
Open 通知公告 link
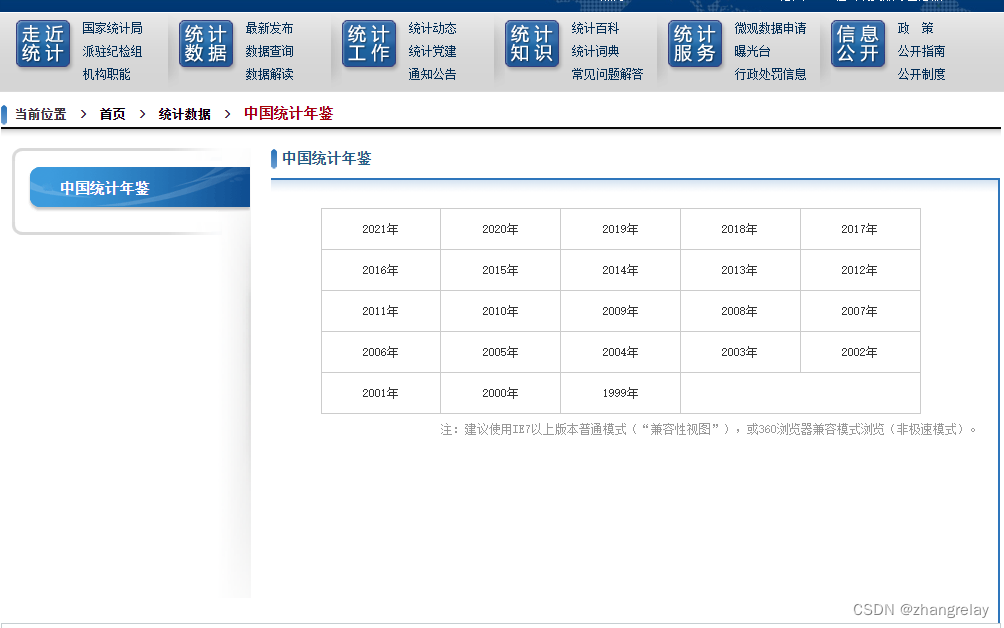click(432, 74)
